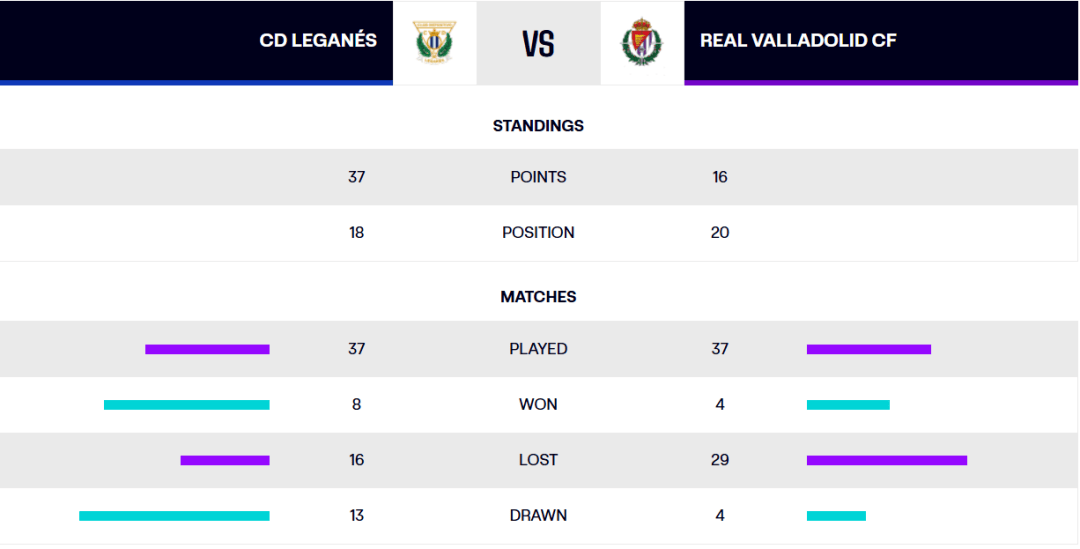Image resolution: width=1080 pixels, height=549 pixels.
Task: Click Leganés purple PLAYED bar
Action: [x=207, y=349]
